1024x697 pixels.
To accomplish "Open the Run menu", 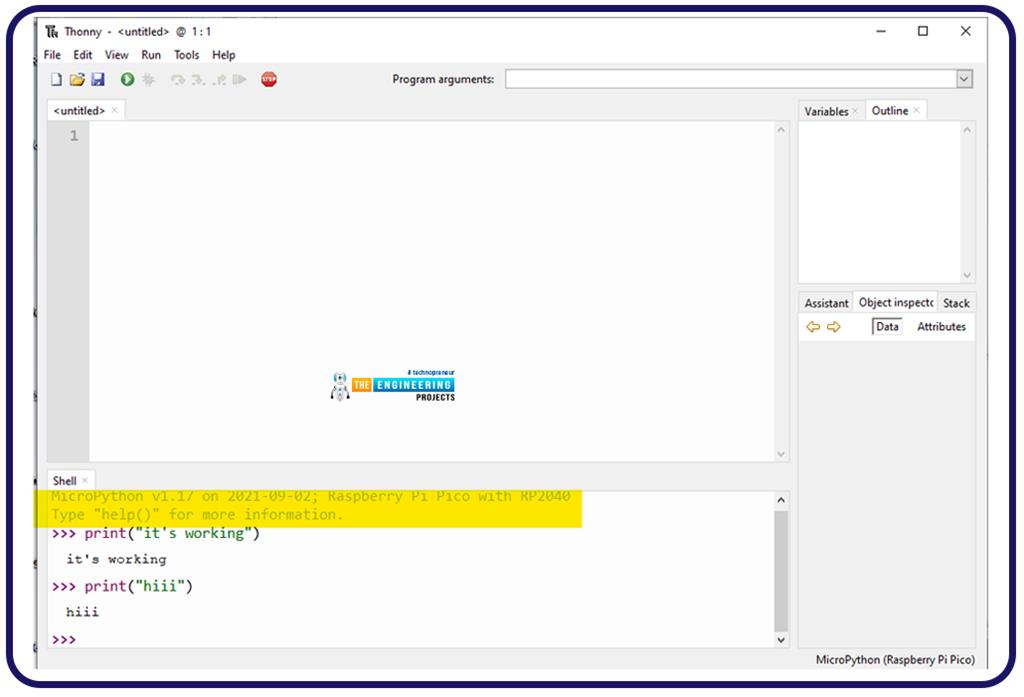I will 151,55.
